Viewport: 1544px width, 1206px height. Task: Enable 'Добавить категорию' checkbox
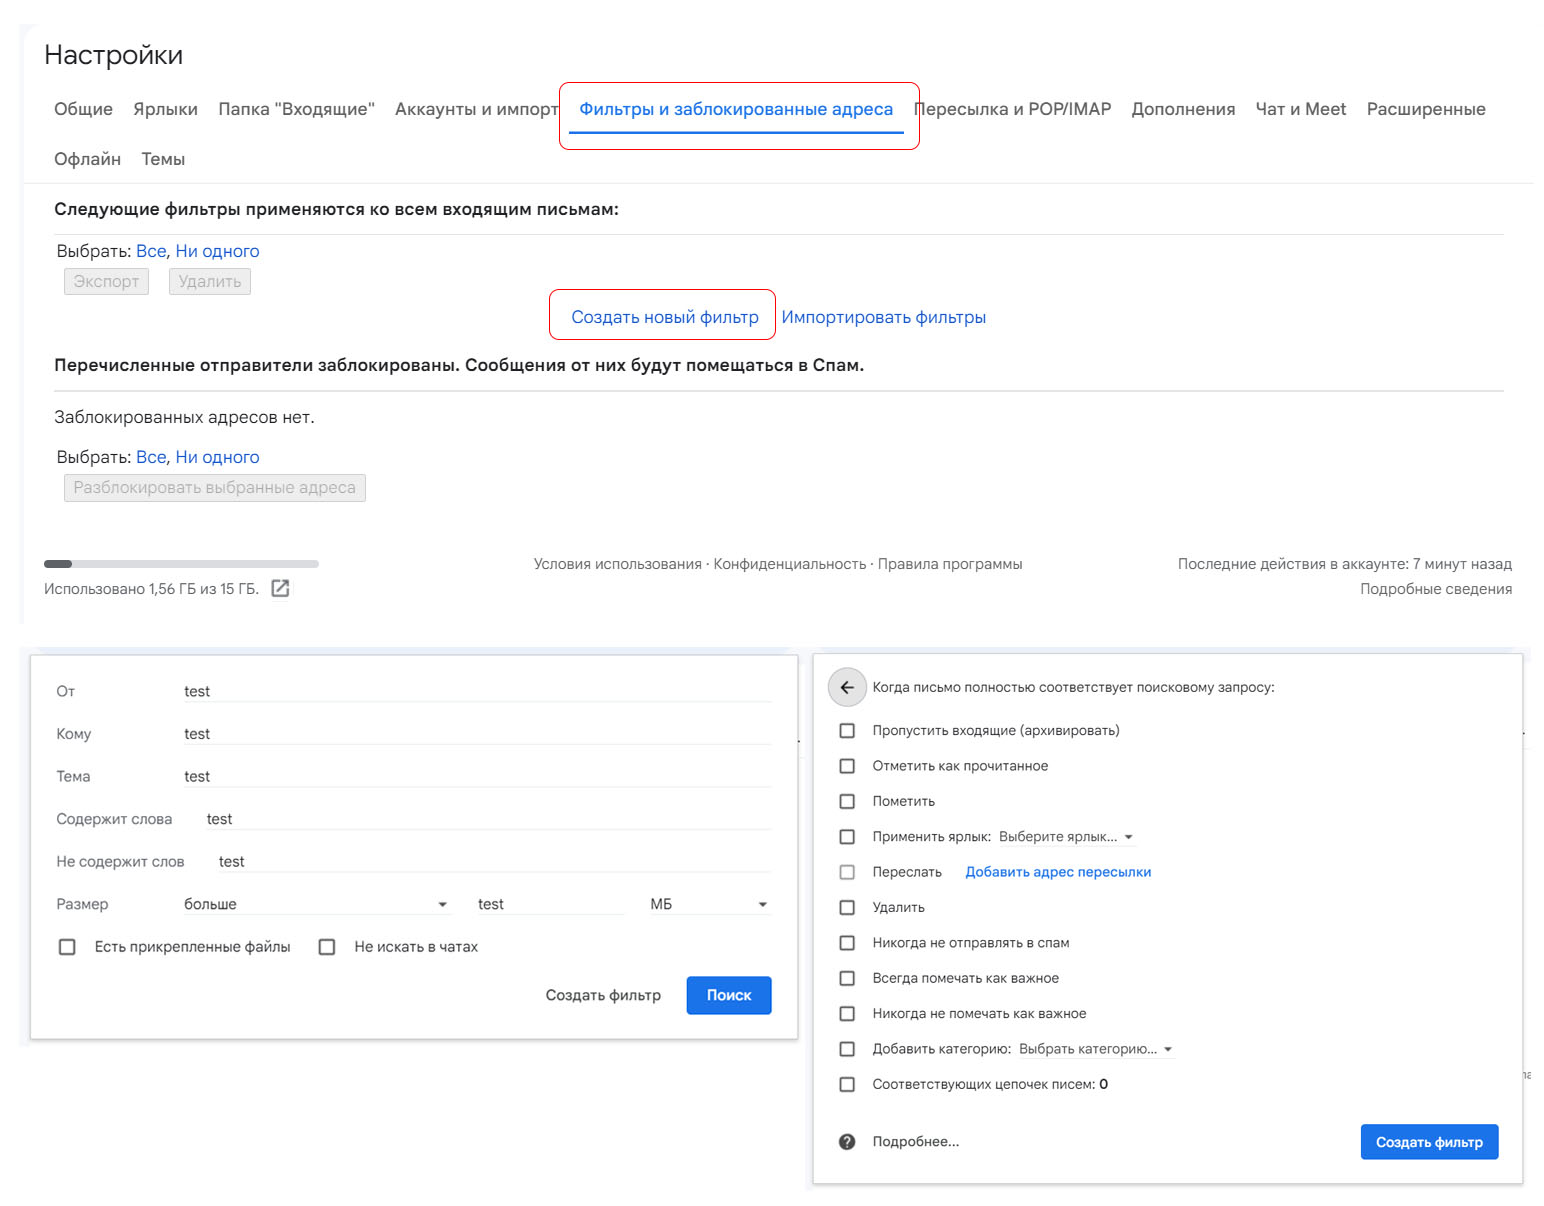click(847, 1049)
